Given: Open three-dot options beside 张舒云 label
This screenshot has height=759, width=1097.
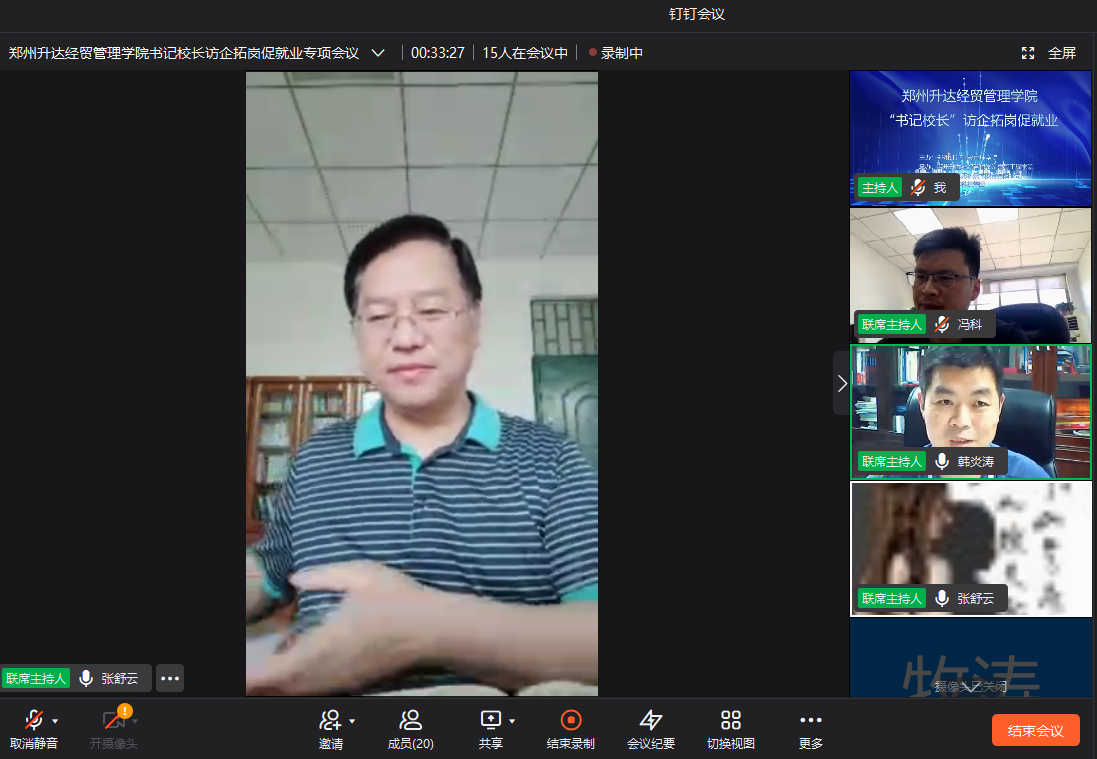Looking at the screenshot, I should click(170, 678).
